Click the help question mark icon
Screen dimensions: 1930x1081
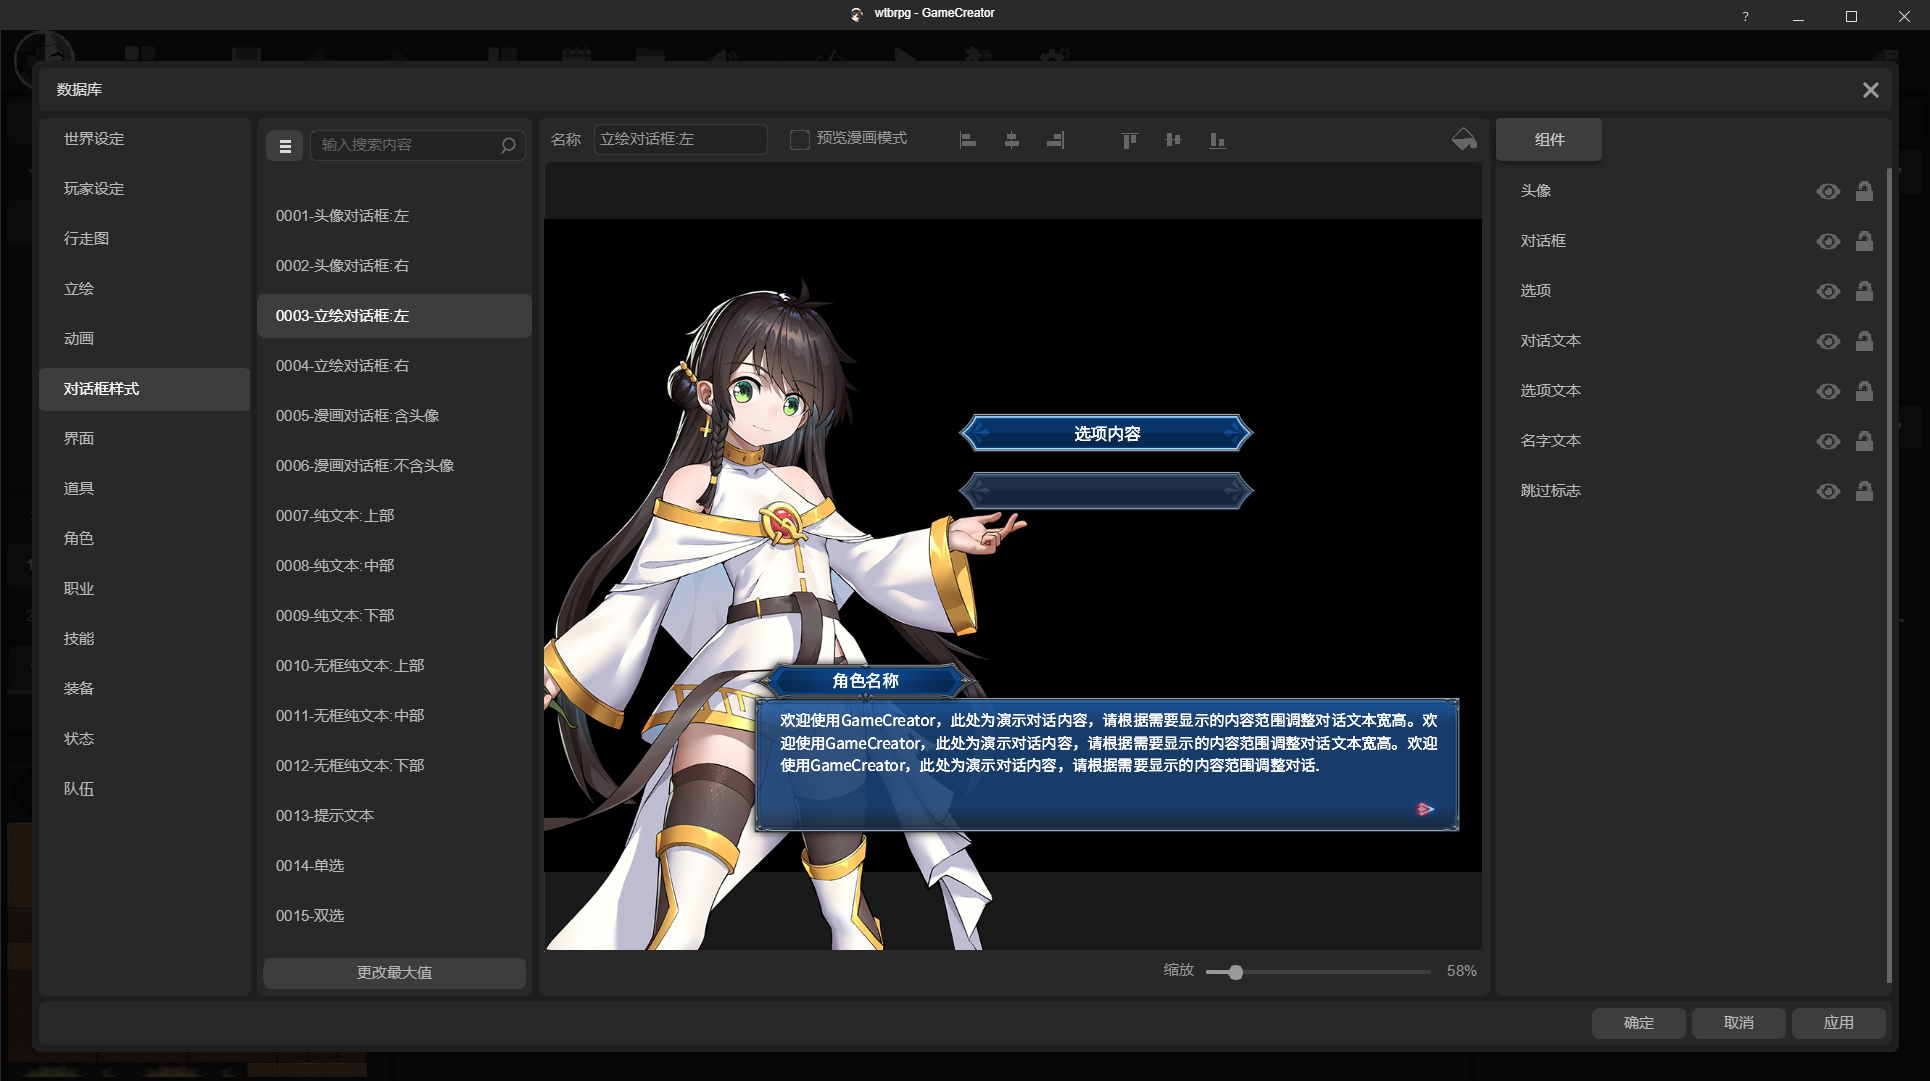click(x=1745, y=16)
